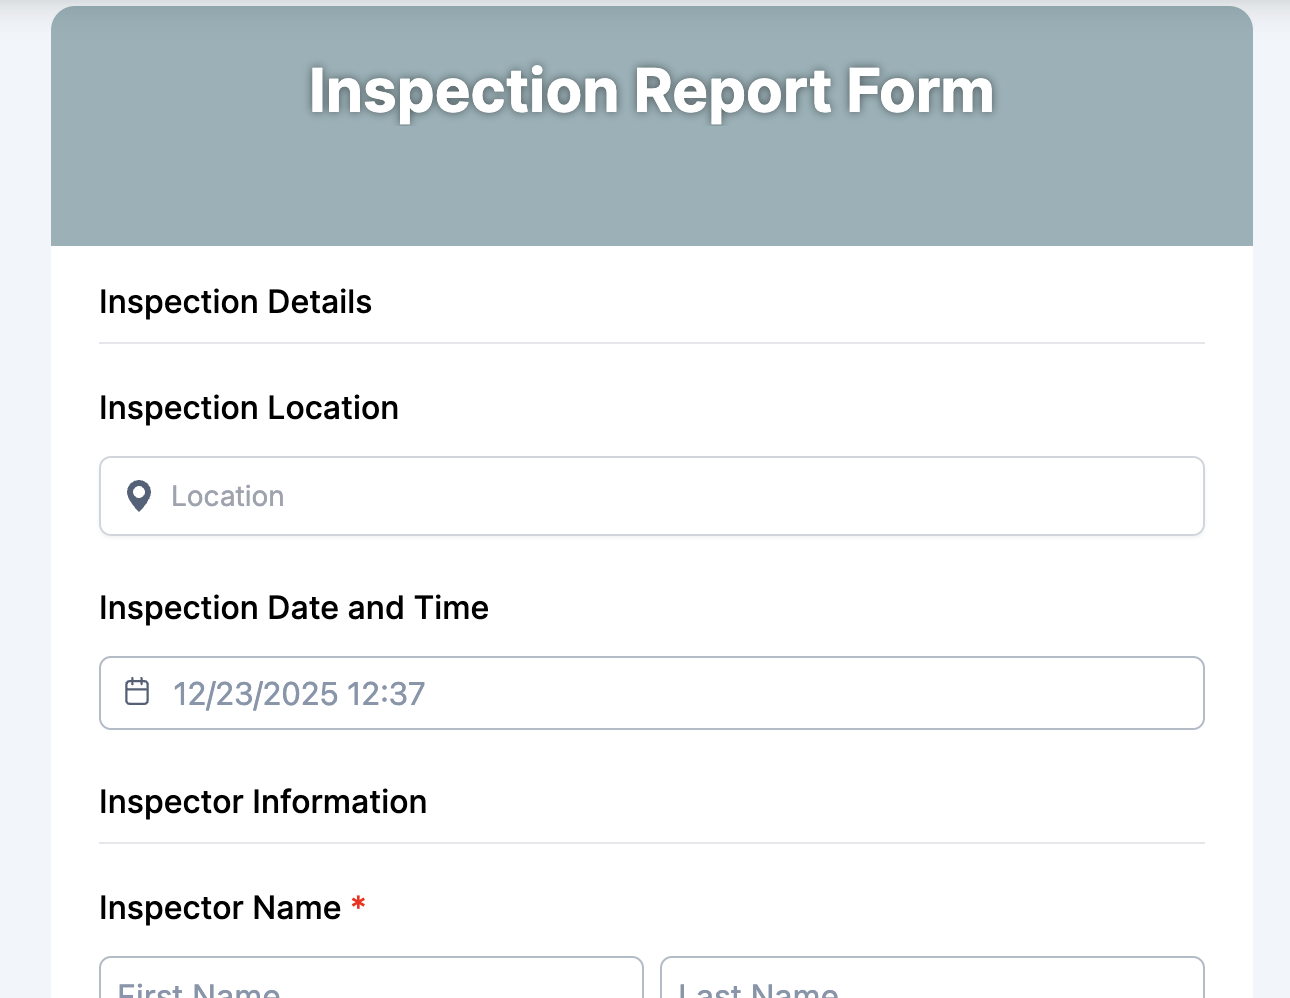This screenshot has height=998, width=1290.
Task: Click the Location placeholder text
Action: (228, 496)
